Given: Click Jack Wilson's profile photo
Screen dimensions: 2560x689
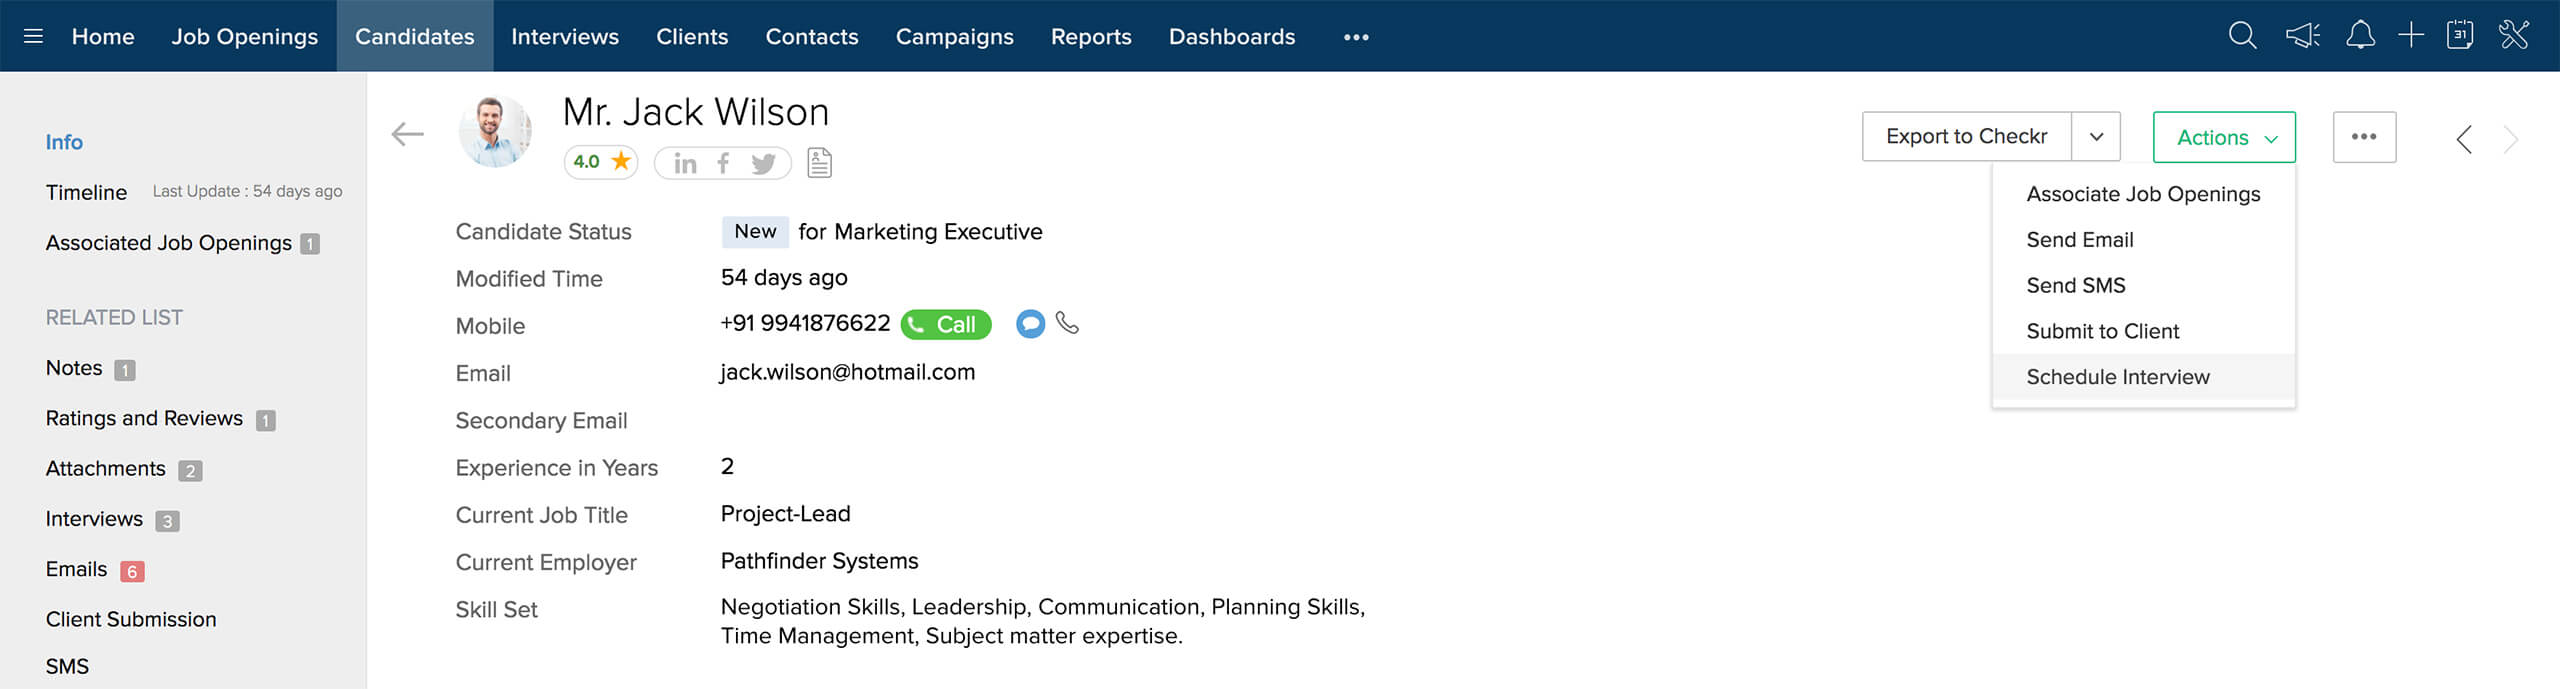Looking at the screenshot, I should tap(494, 132).
